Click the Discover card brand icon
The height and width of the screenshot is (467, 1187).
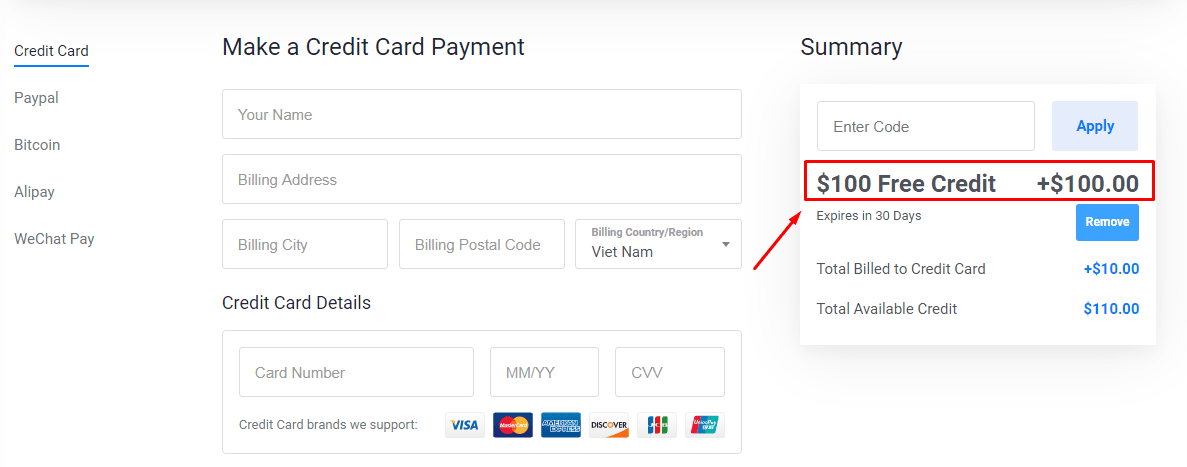[609, 425]
